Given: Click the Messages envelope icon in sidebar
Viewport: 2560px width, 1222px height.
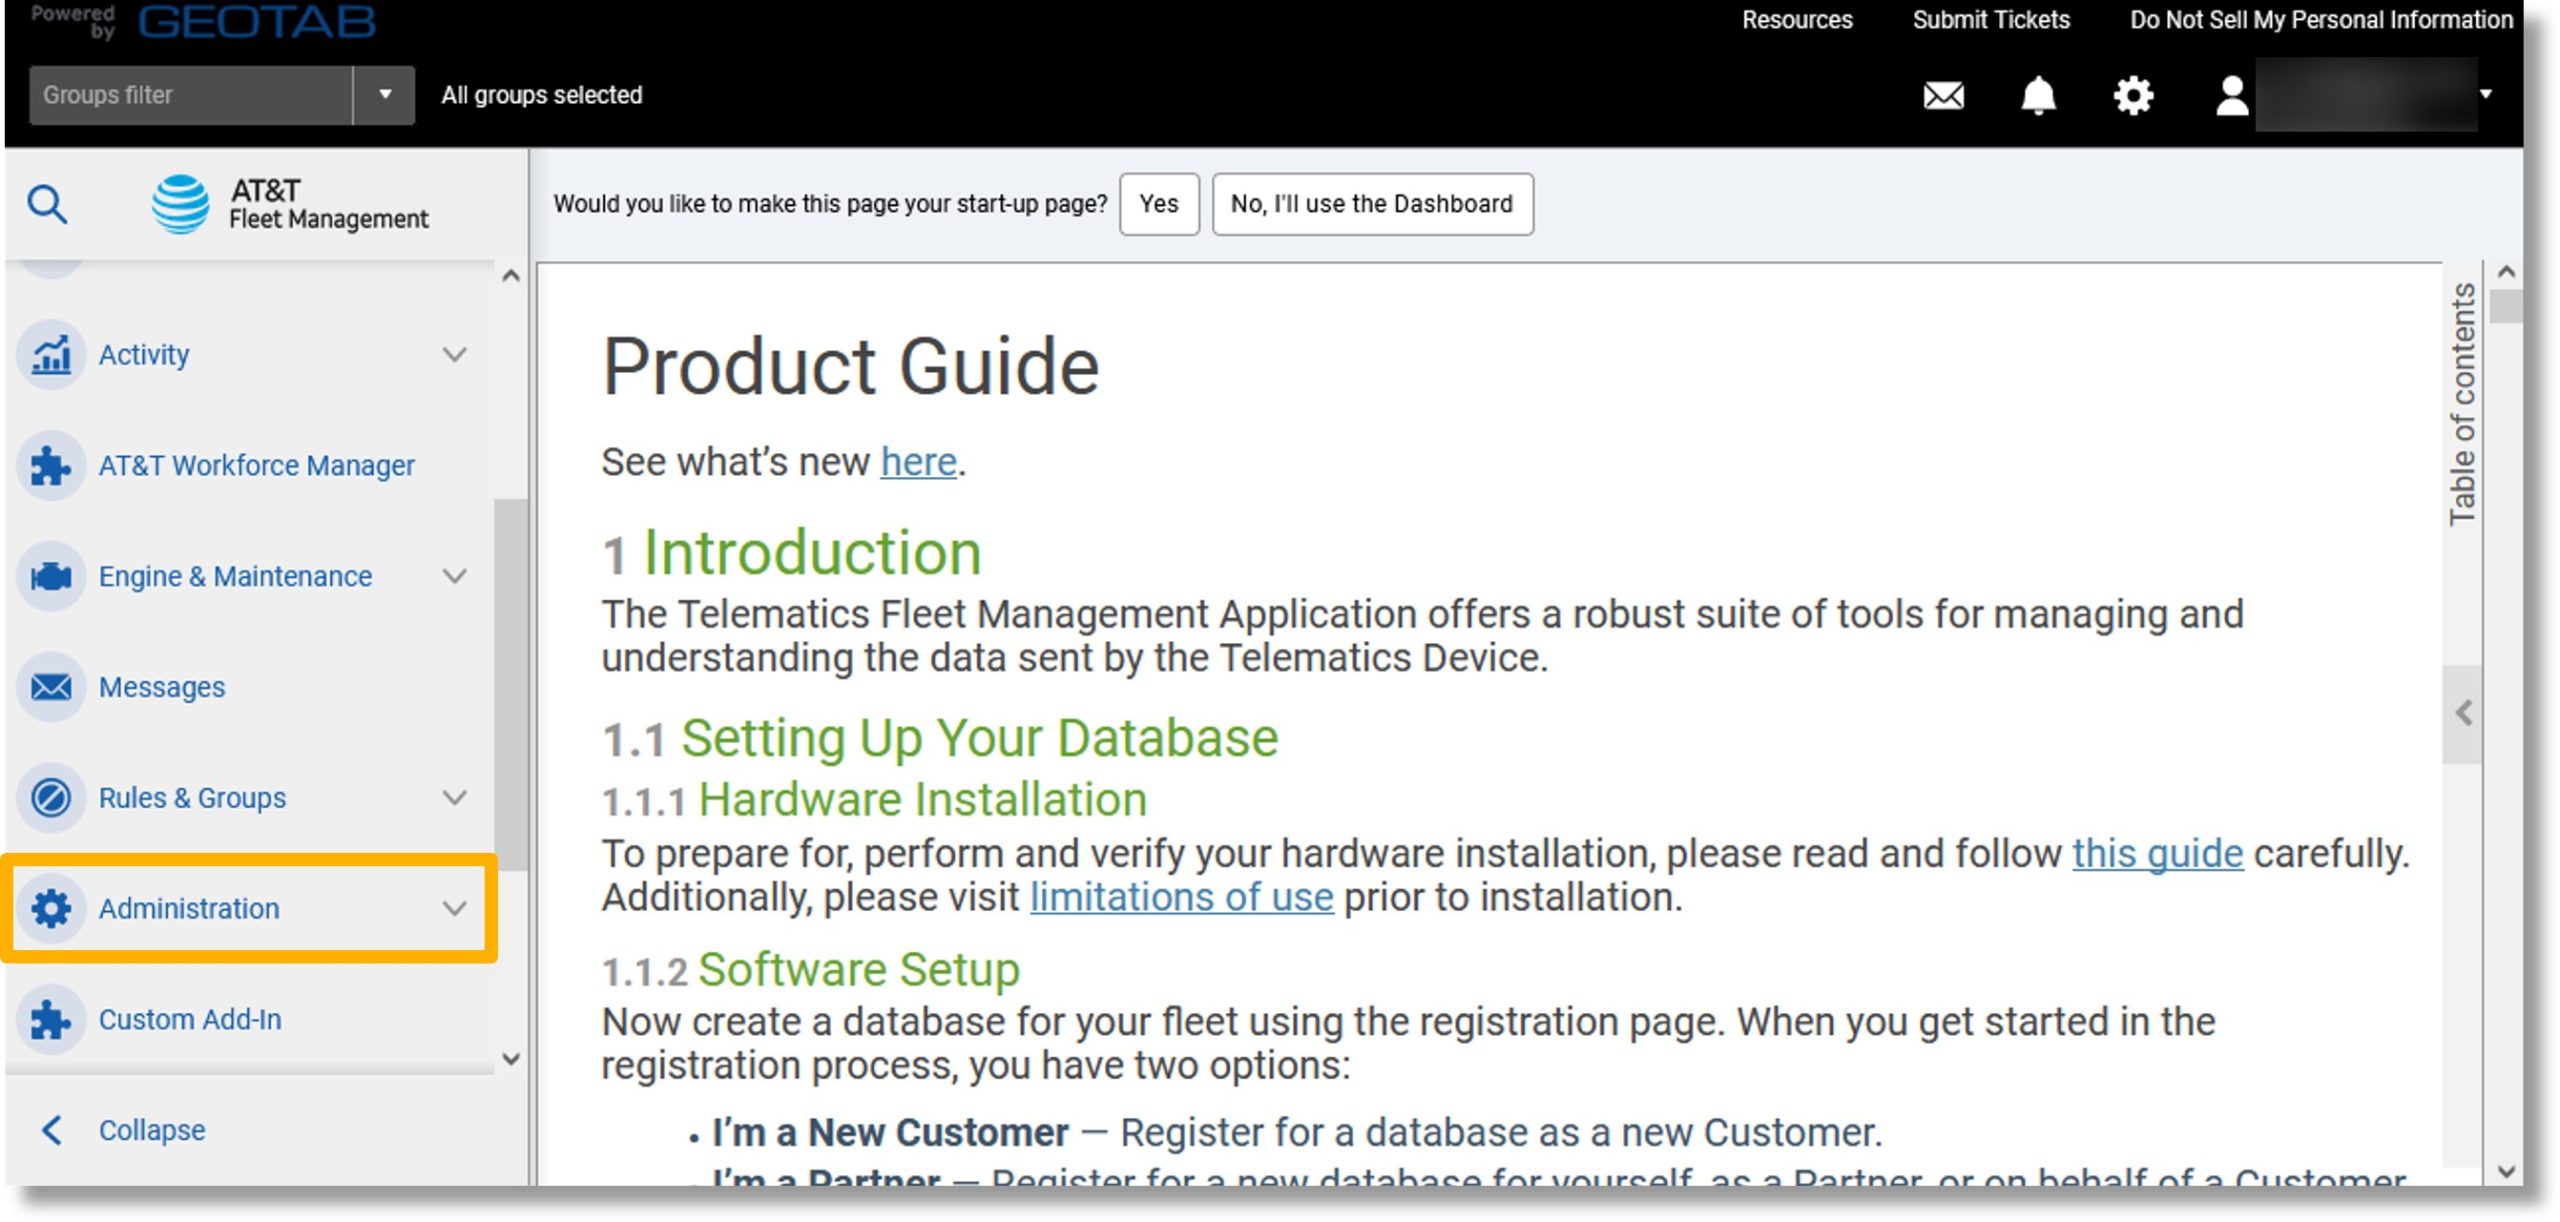Looking at the screenshot, I should tap(51, 688).
